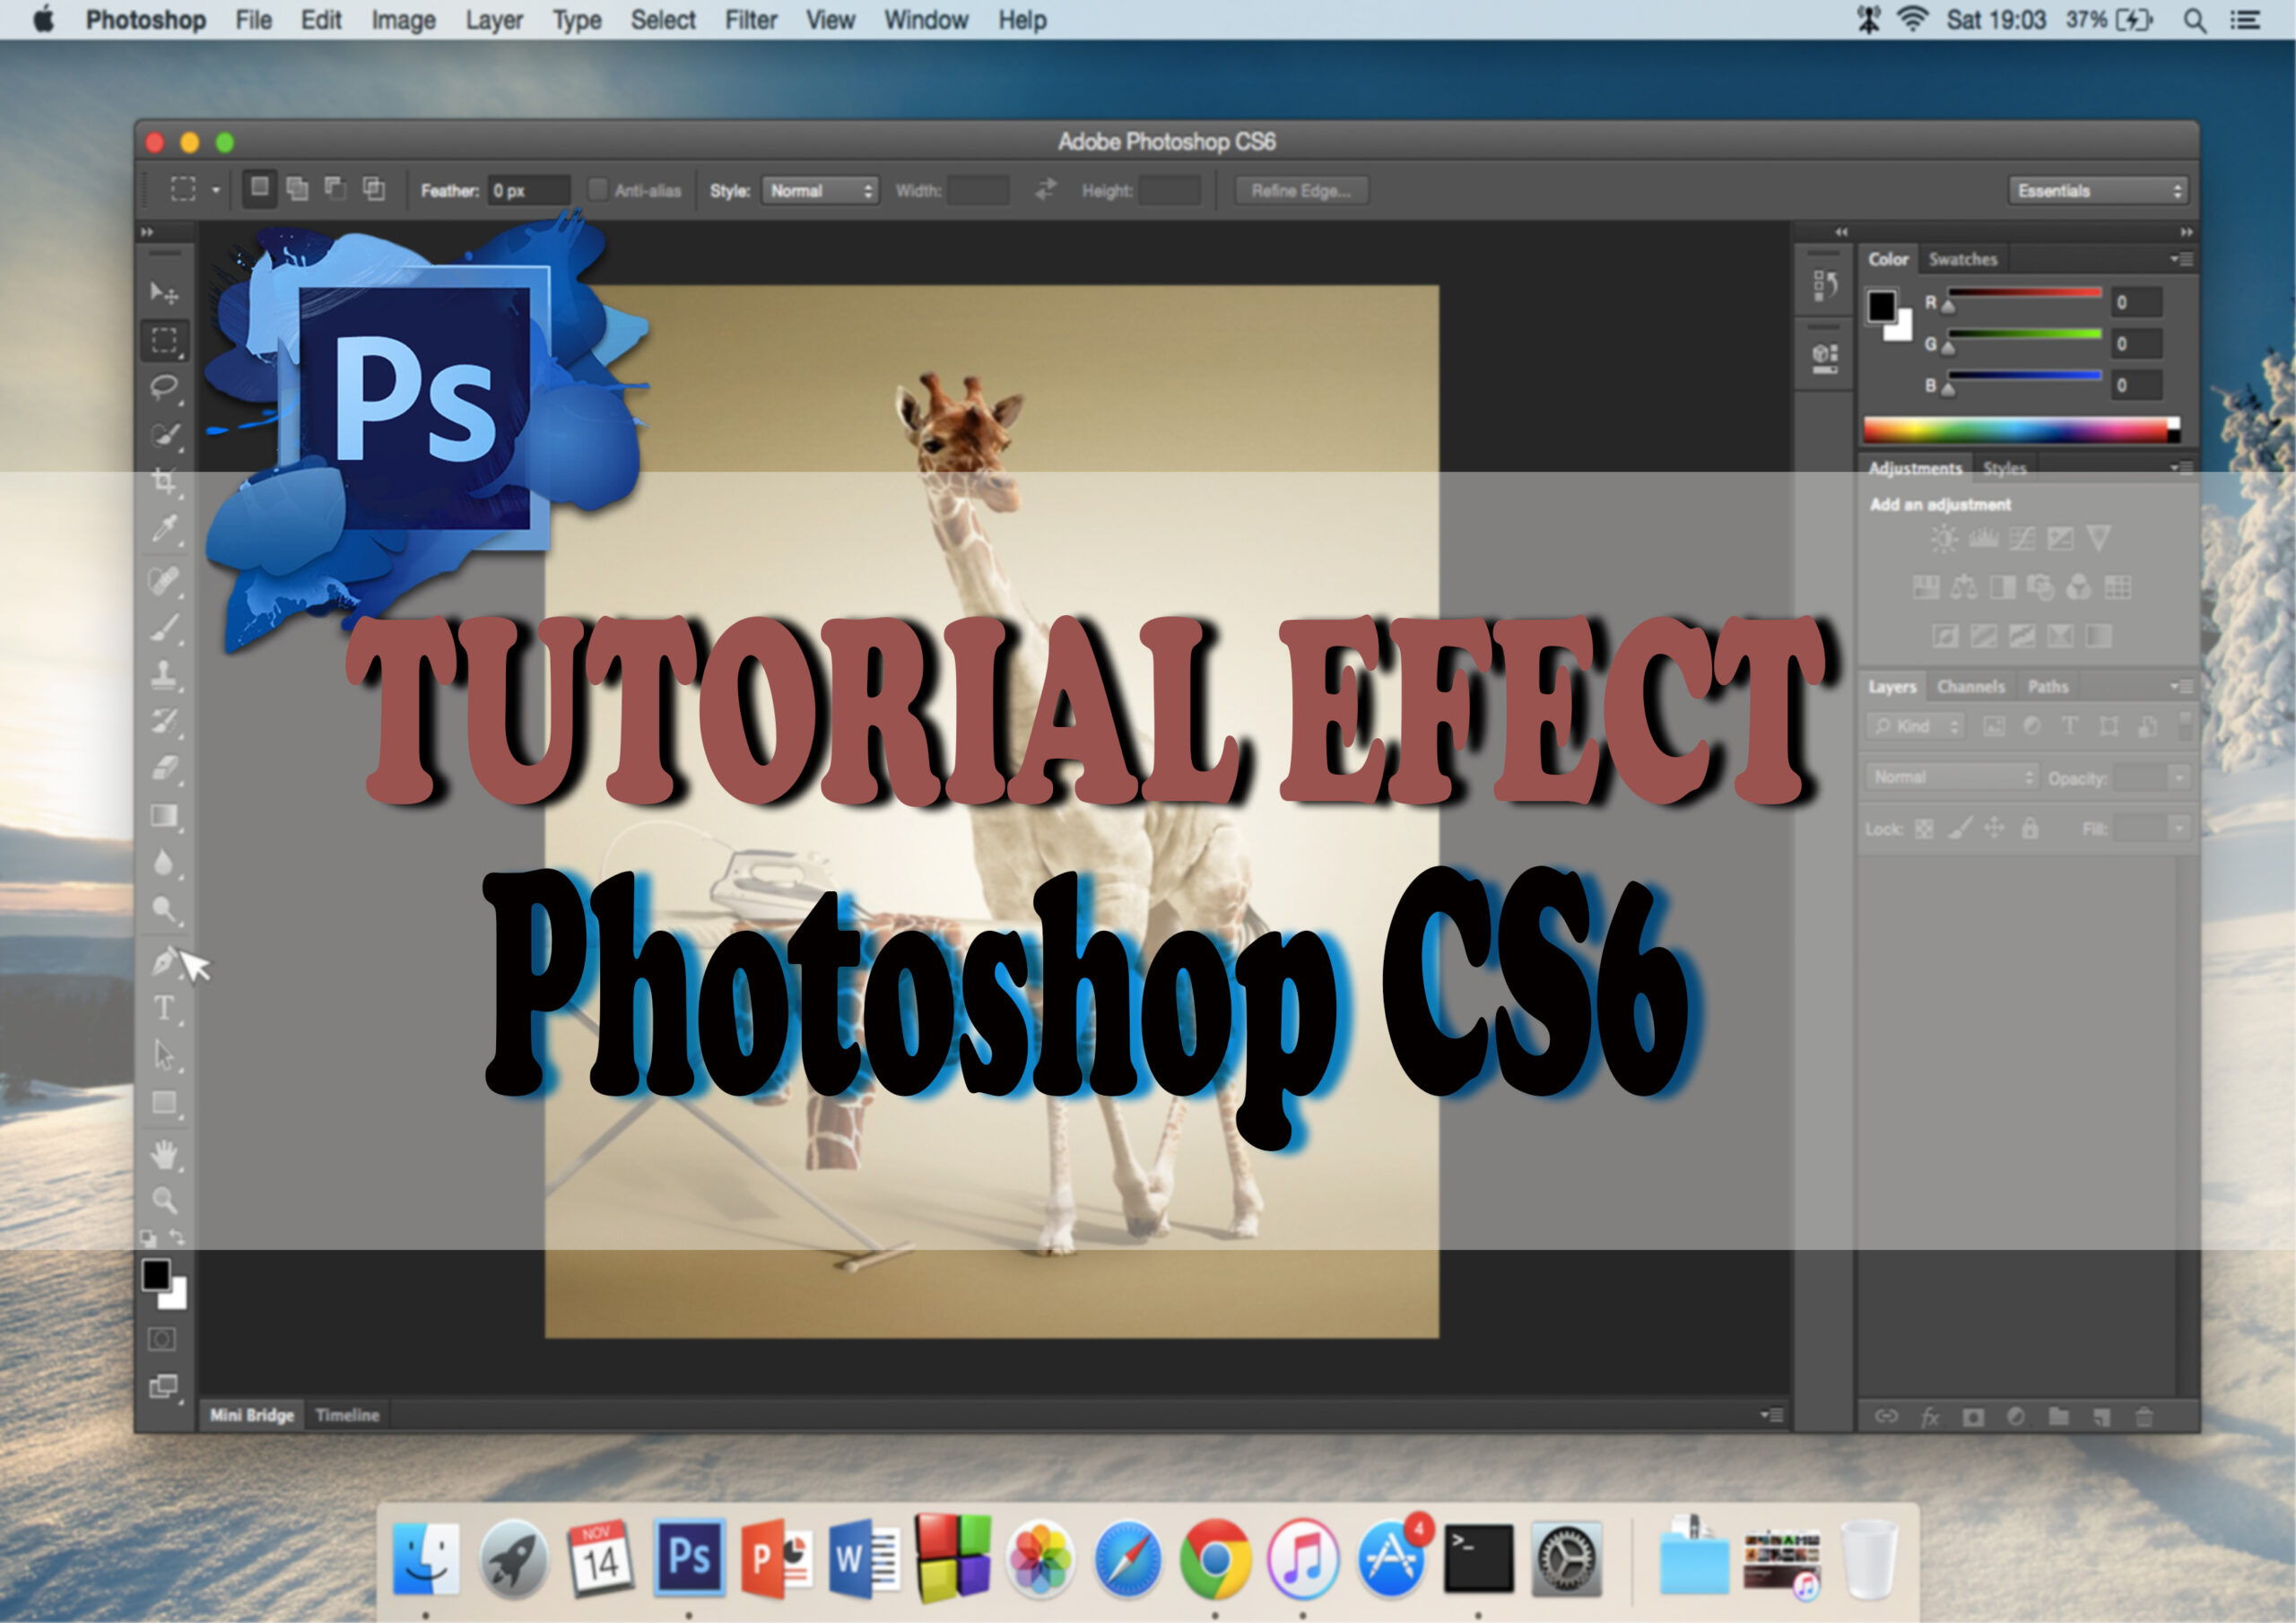Enable Subtract from selection mode
This screenshot has width=2296, height=1623.
[335, 188]
